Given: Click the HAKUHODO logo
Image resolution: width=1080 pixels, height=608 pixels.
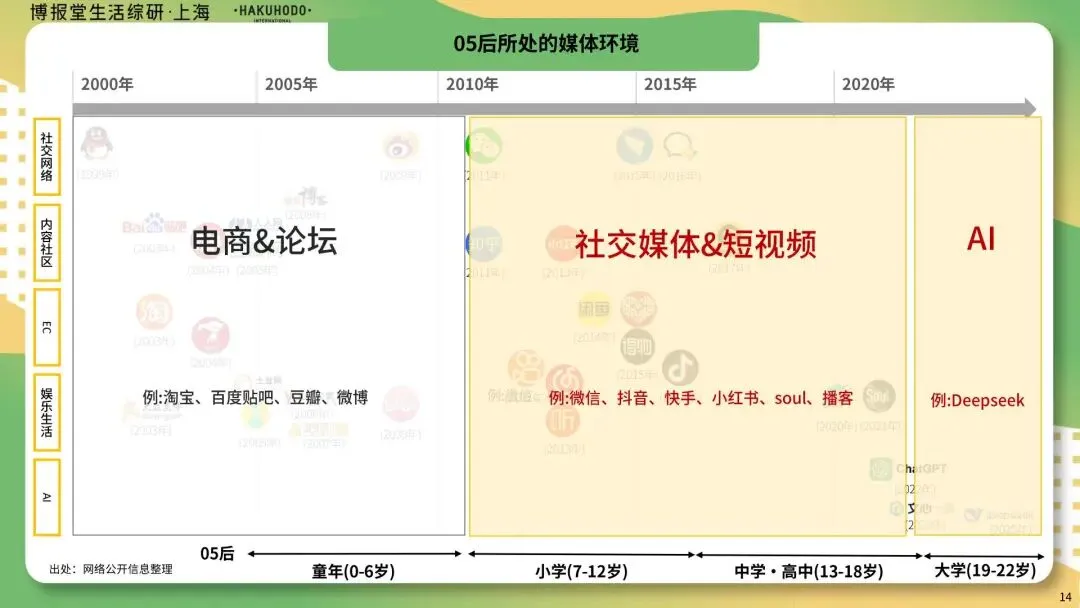Looking at the screenshot, I should click(x=273, y=12).
